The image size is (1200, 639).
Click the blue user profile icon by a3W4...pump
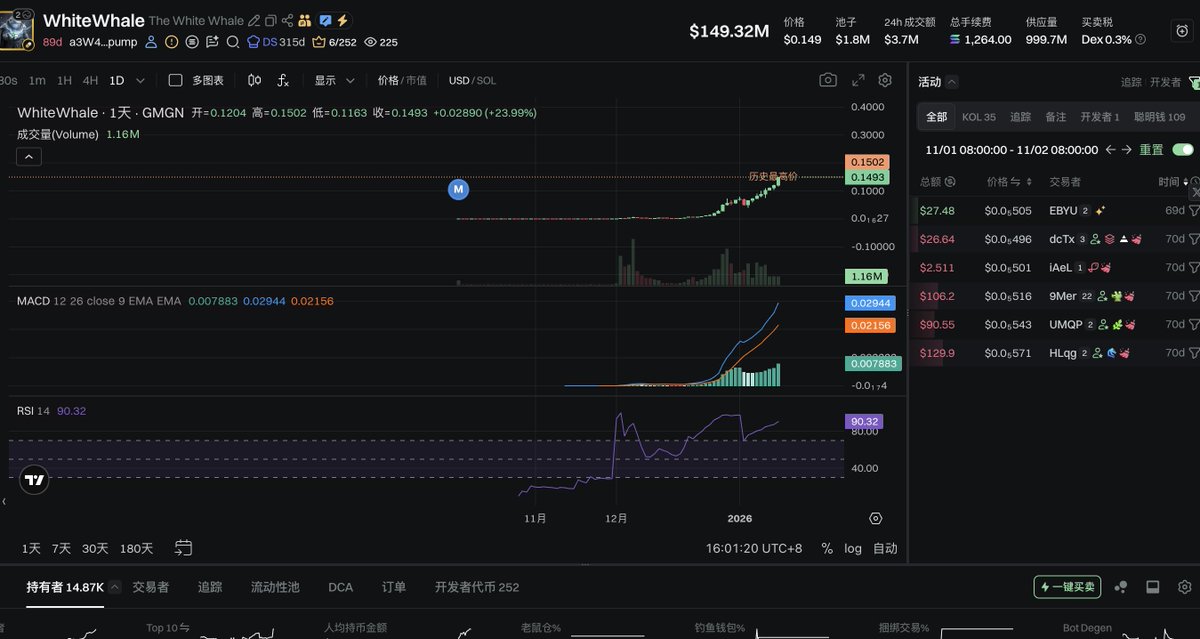(151, 42)
